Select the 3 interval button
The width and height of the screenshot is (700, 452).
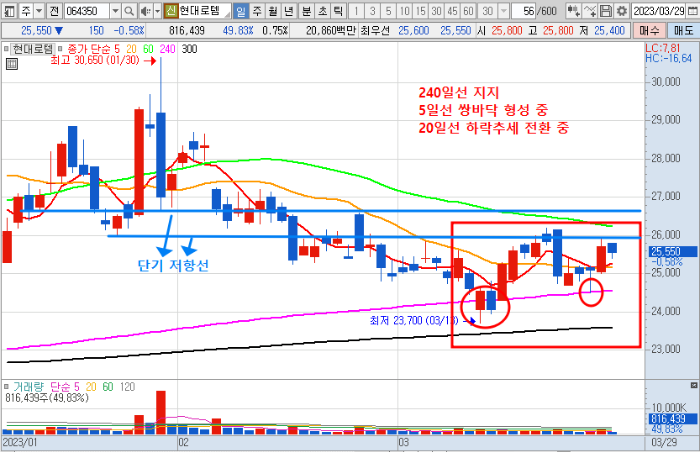coord(372,11)
